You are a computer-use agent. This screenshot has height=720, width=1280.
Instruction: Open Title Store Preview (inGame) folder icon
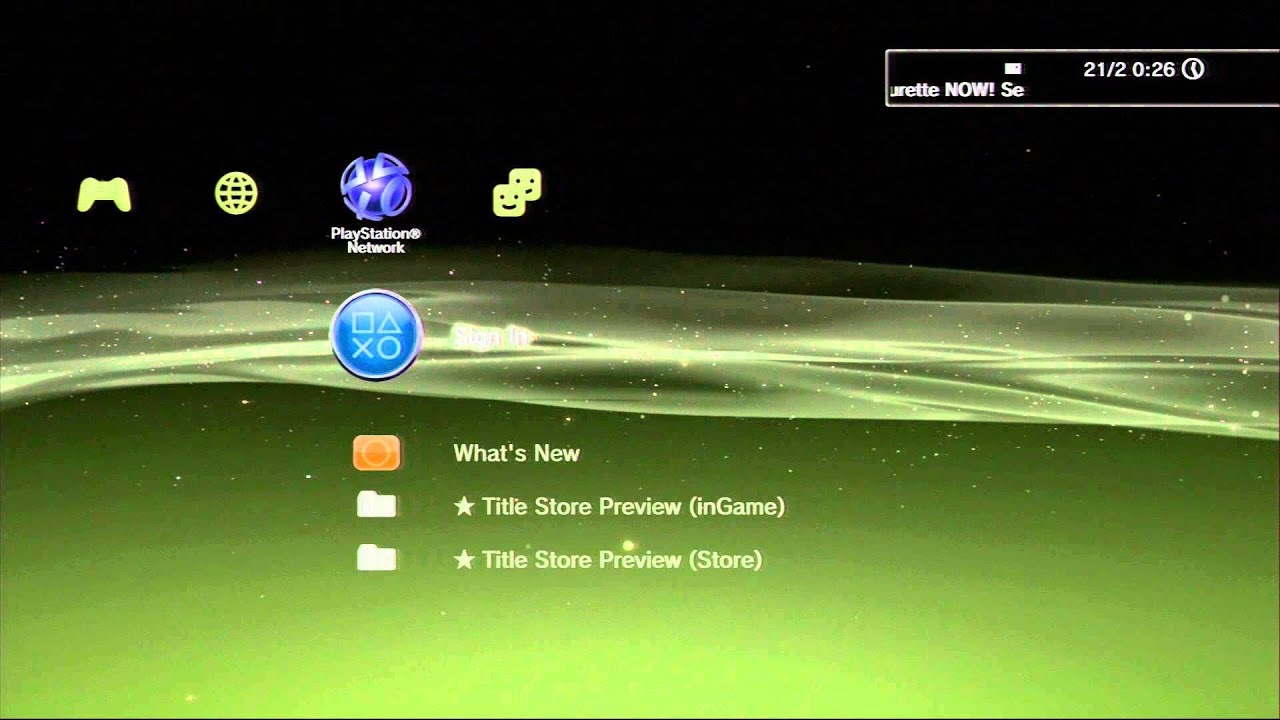pos(377,505)
